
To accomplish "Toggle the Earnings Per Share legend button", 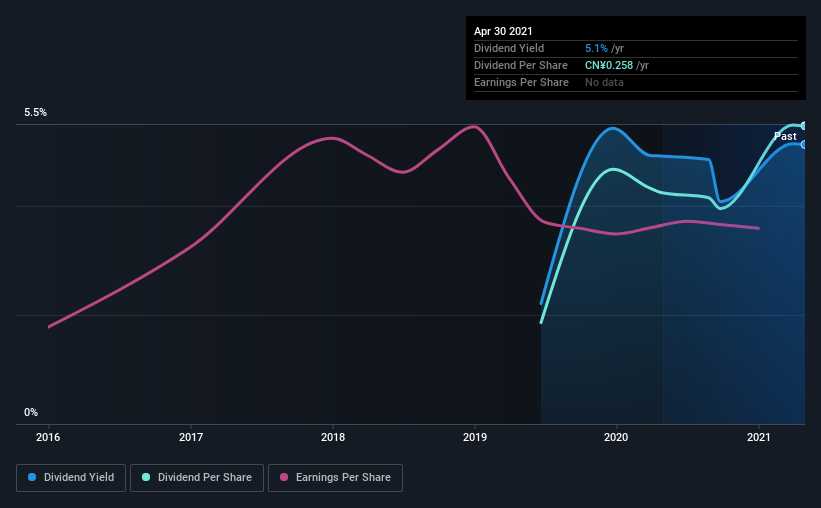I will pos(335,478).
